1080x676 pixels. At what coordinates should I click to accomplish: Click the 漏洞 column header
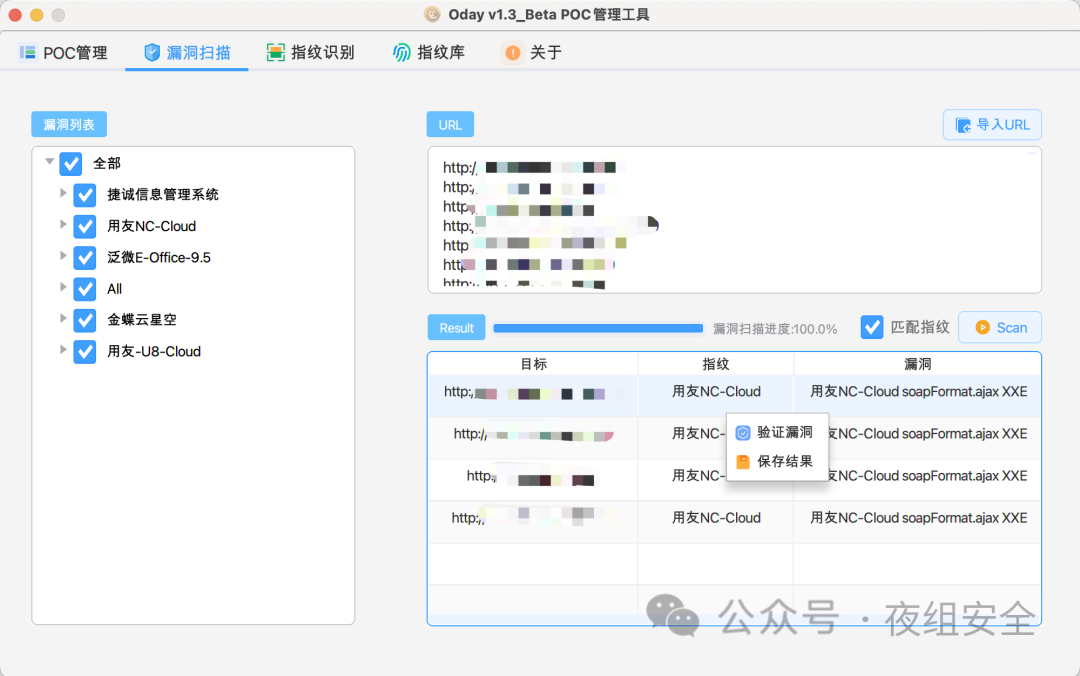917,364
